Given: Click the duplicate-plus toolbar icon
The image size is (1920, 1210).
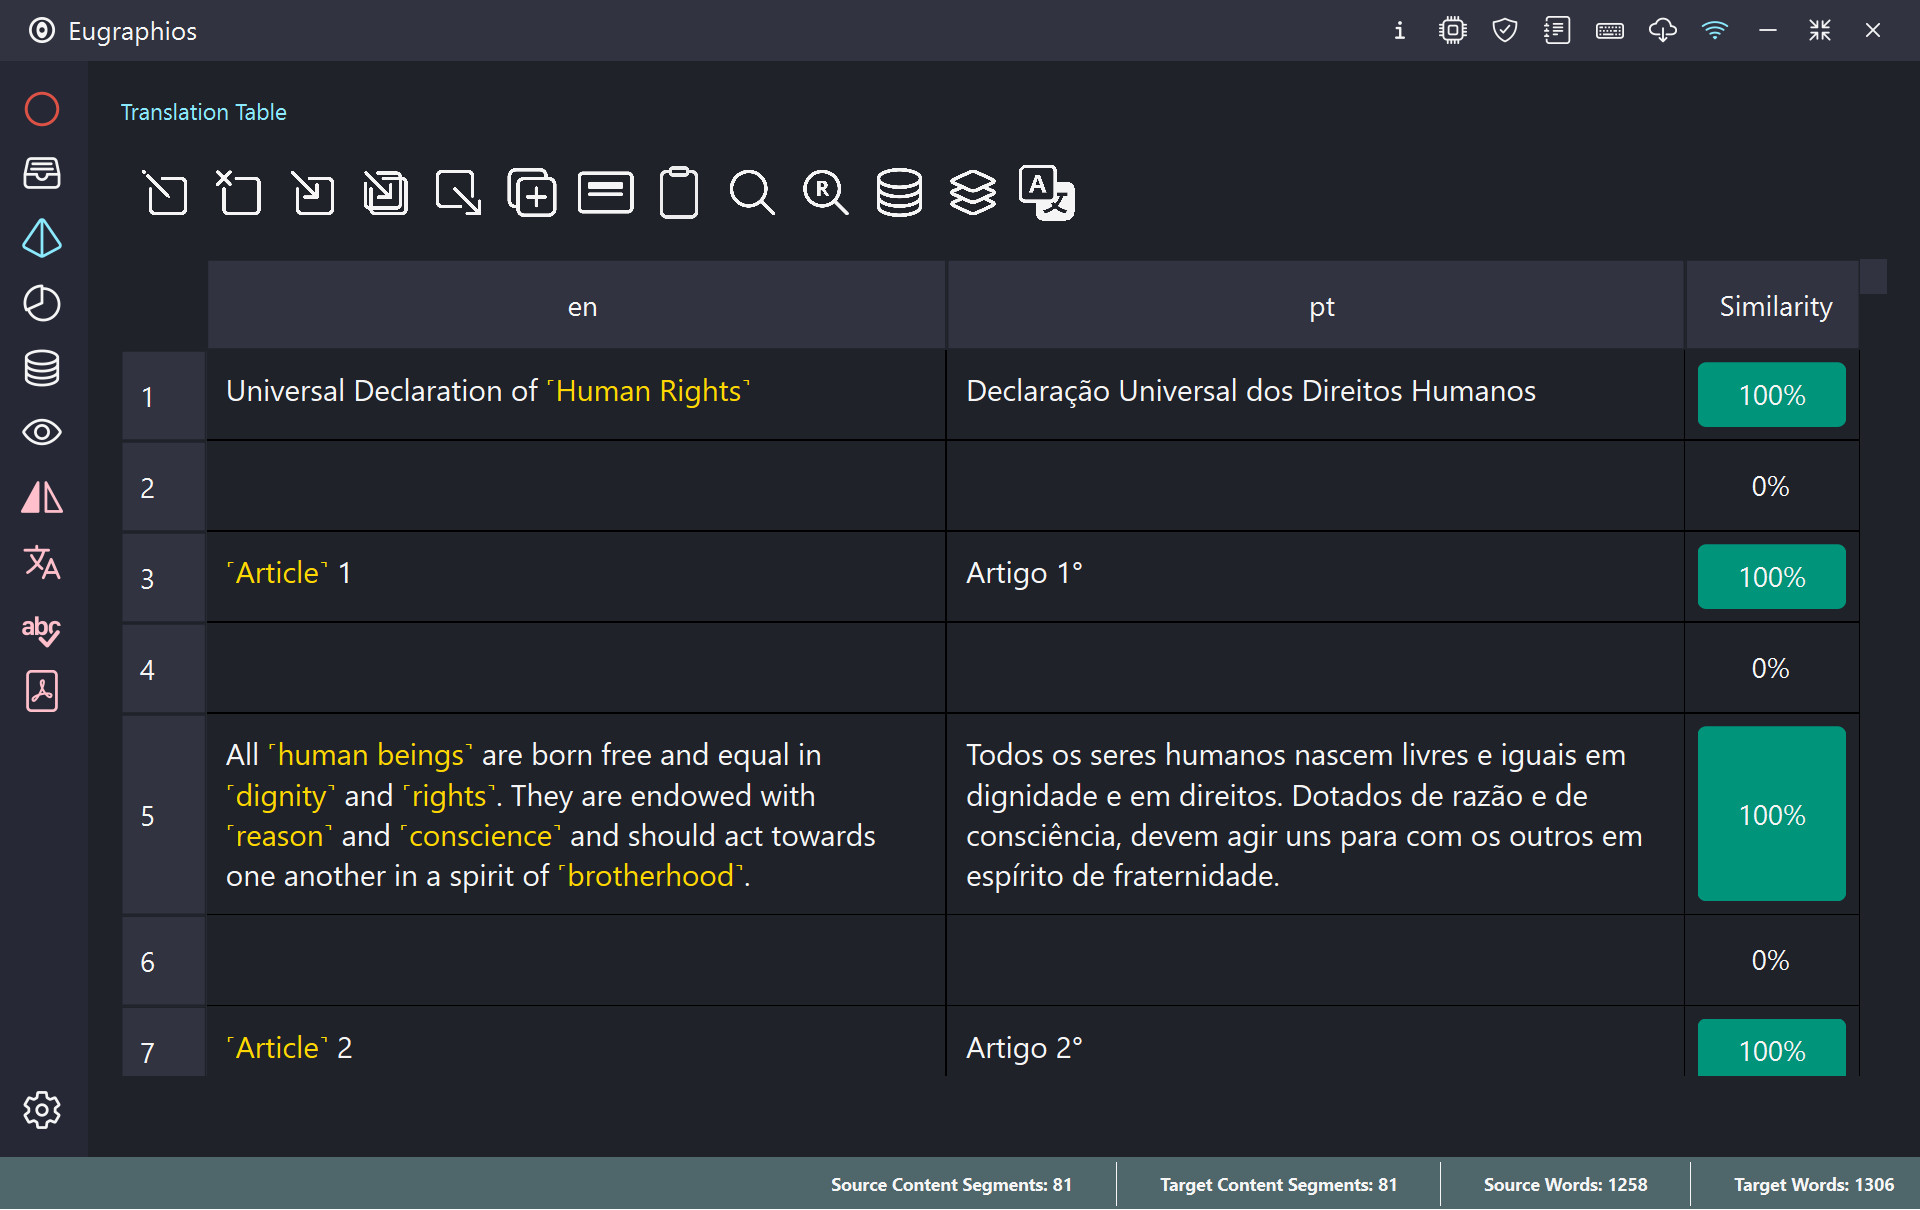Looking at the screenshot, I should [x=532, y=192].
